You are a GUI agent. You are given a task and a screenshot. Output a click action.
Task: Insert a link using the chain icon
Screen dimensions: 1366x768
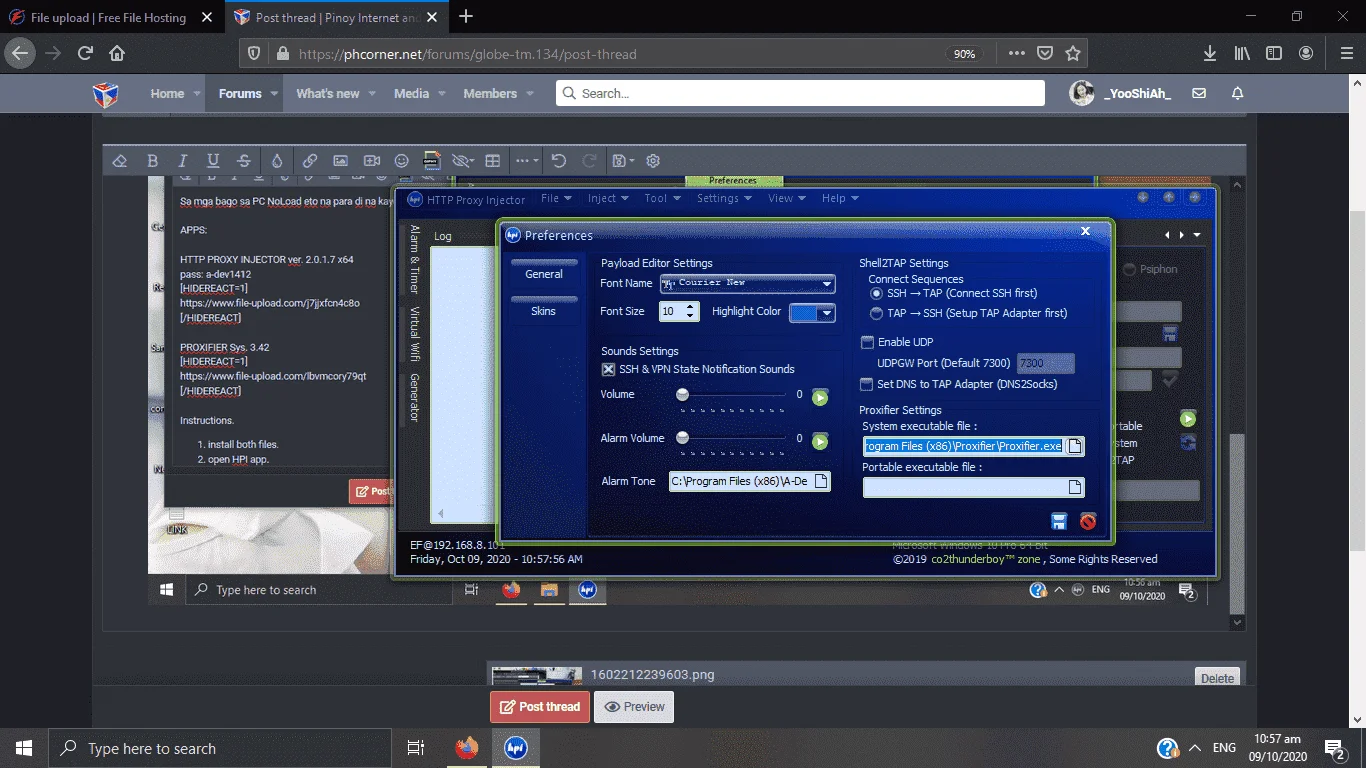point(310,161)
